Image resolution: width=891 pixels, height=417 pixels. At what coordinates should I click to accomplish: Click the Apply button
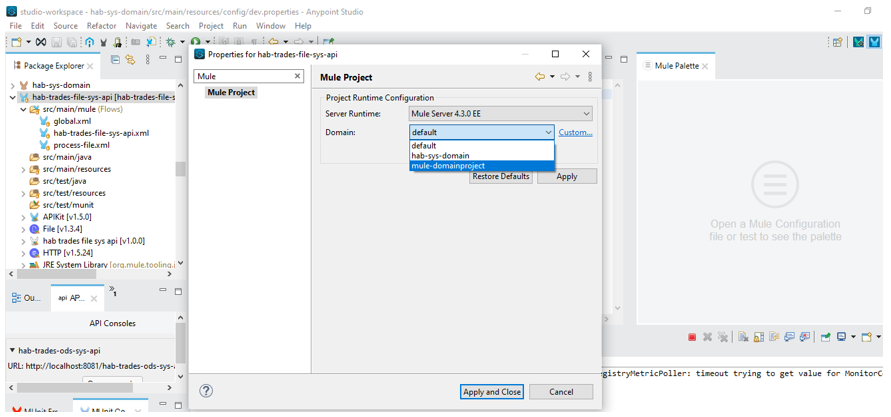[x=567, y=176]
